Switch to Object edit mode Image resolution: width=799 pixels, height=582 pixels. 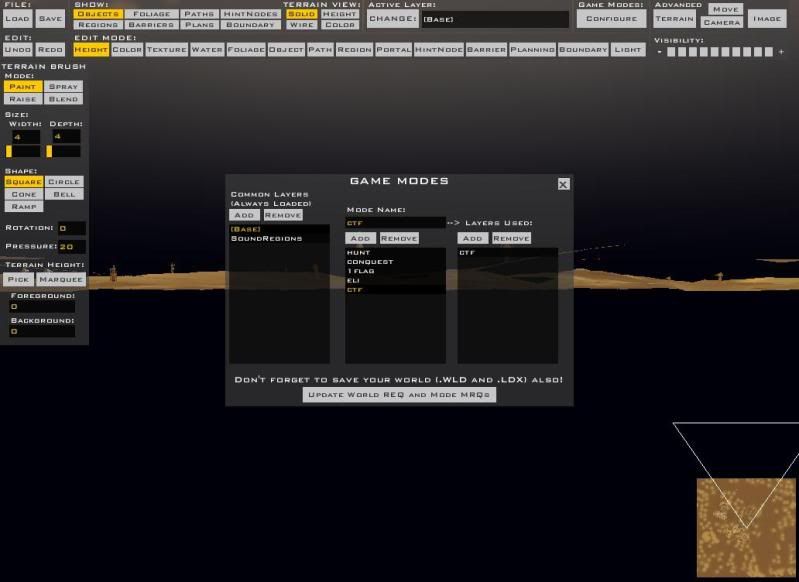click(x=286, y=49)
